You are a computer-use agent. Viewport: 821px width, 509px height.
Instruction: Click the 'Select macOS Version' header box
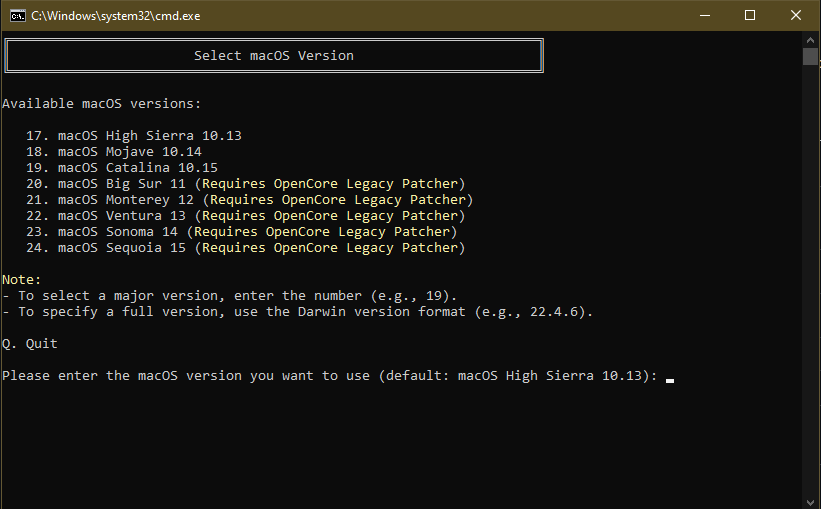pyautogui.click(x=273, y=56)
